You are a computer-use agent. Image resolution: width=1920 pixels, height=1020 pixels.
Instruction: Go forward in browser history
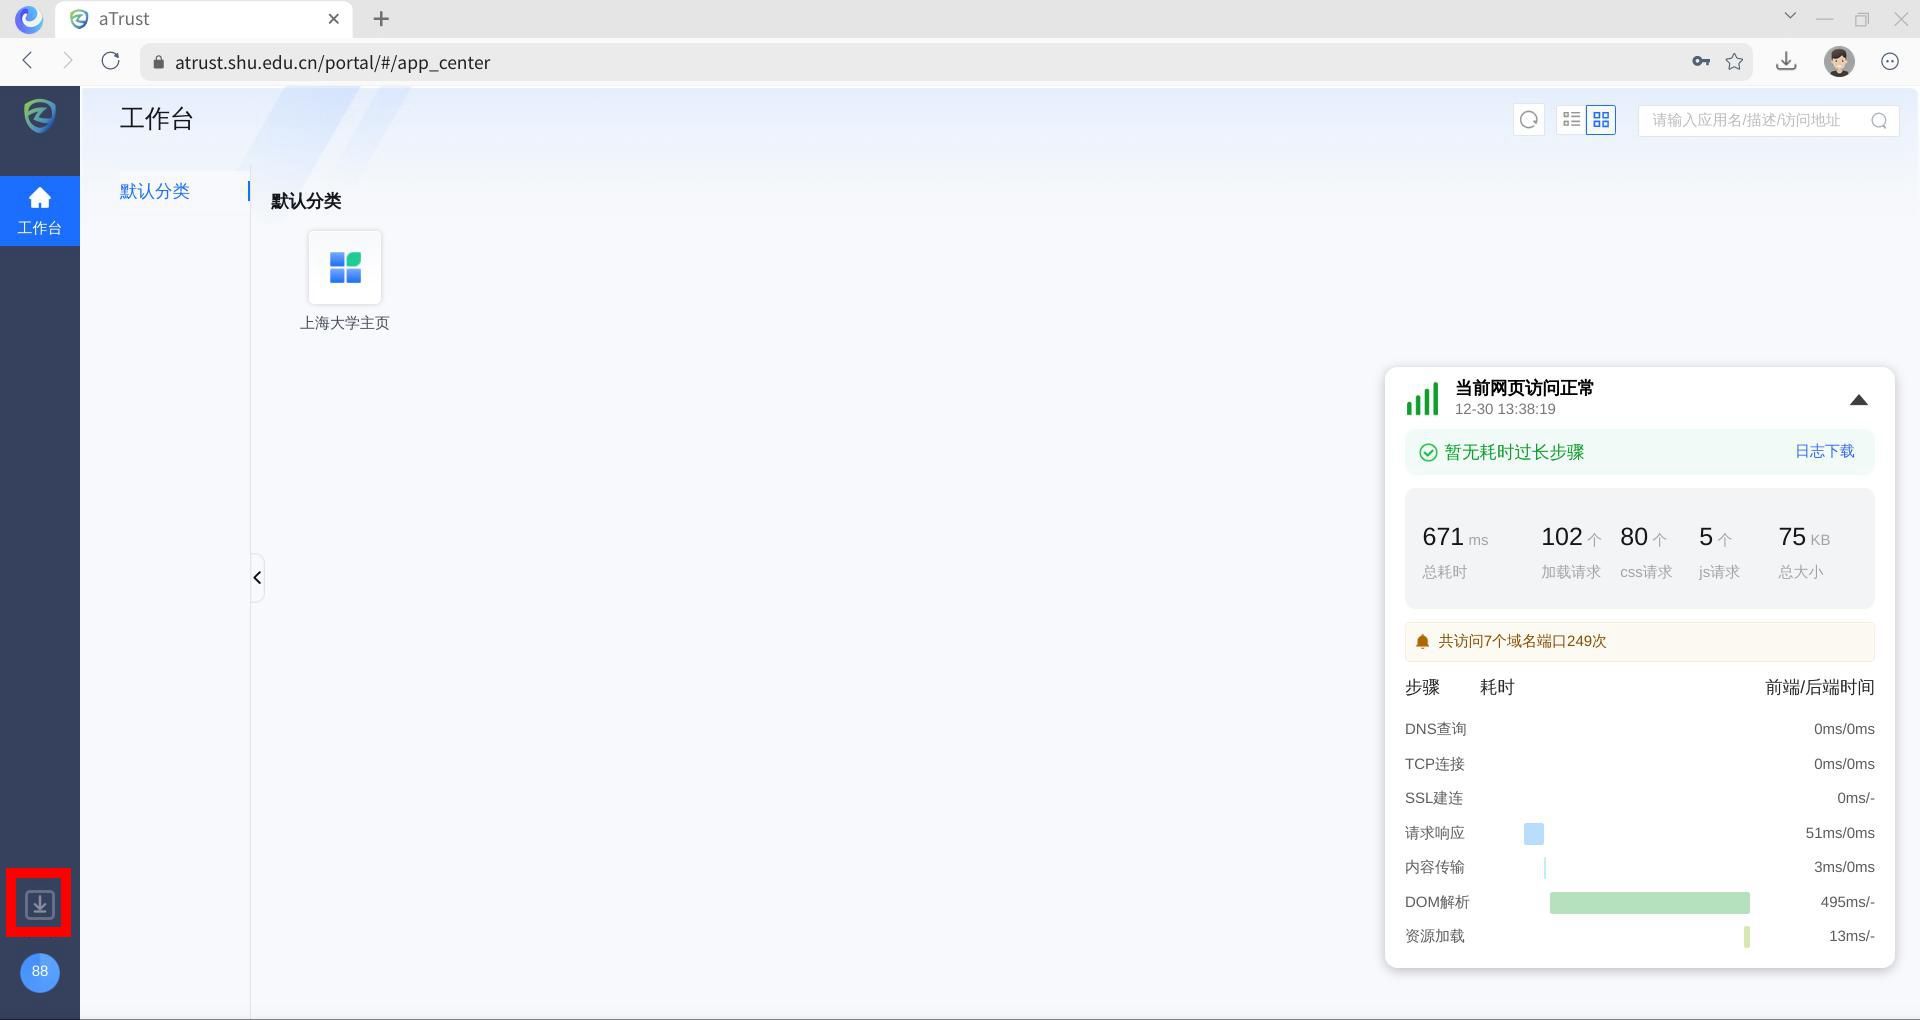point(67,61)
